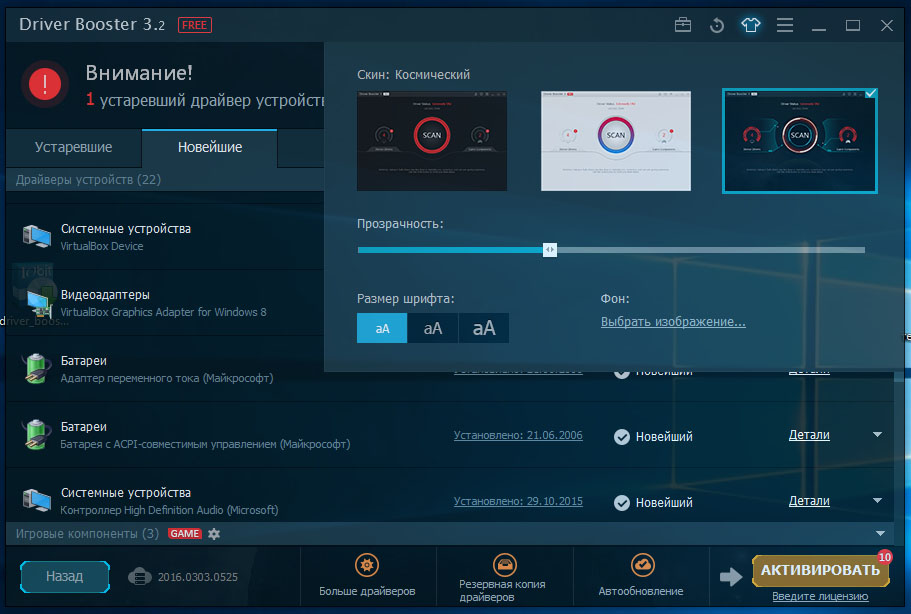
Task: Expand the High Definition Audio row dropdown arrow
Action: 877,500
